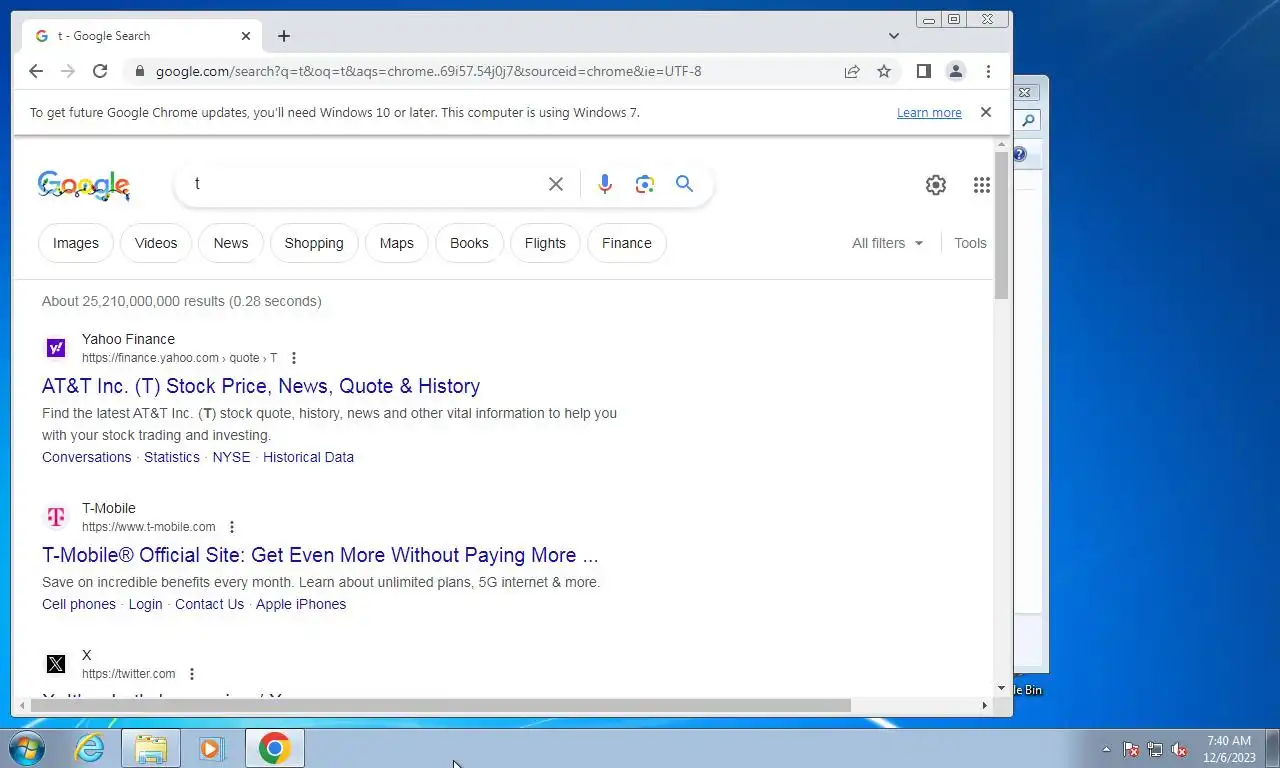The height and width of the screenshot is (768, 1280).
Task: Open more options for the Yahoo Finance result
Action: [294, 358]
